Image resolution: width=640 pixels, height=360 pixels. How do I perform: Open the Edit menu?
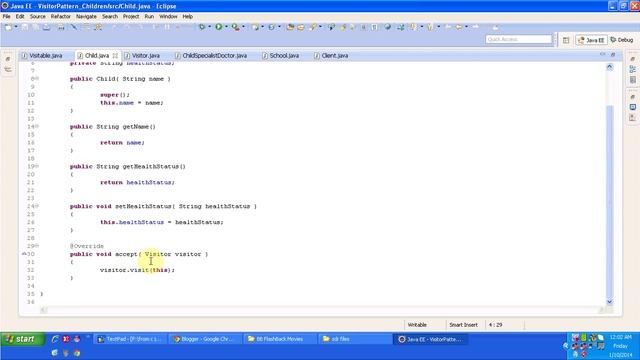click(x=20, y=16)
